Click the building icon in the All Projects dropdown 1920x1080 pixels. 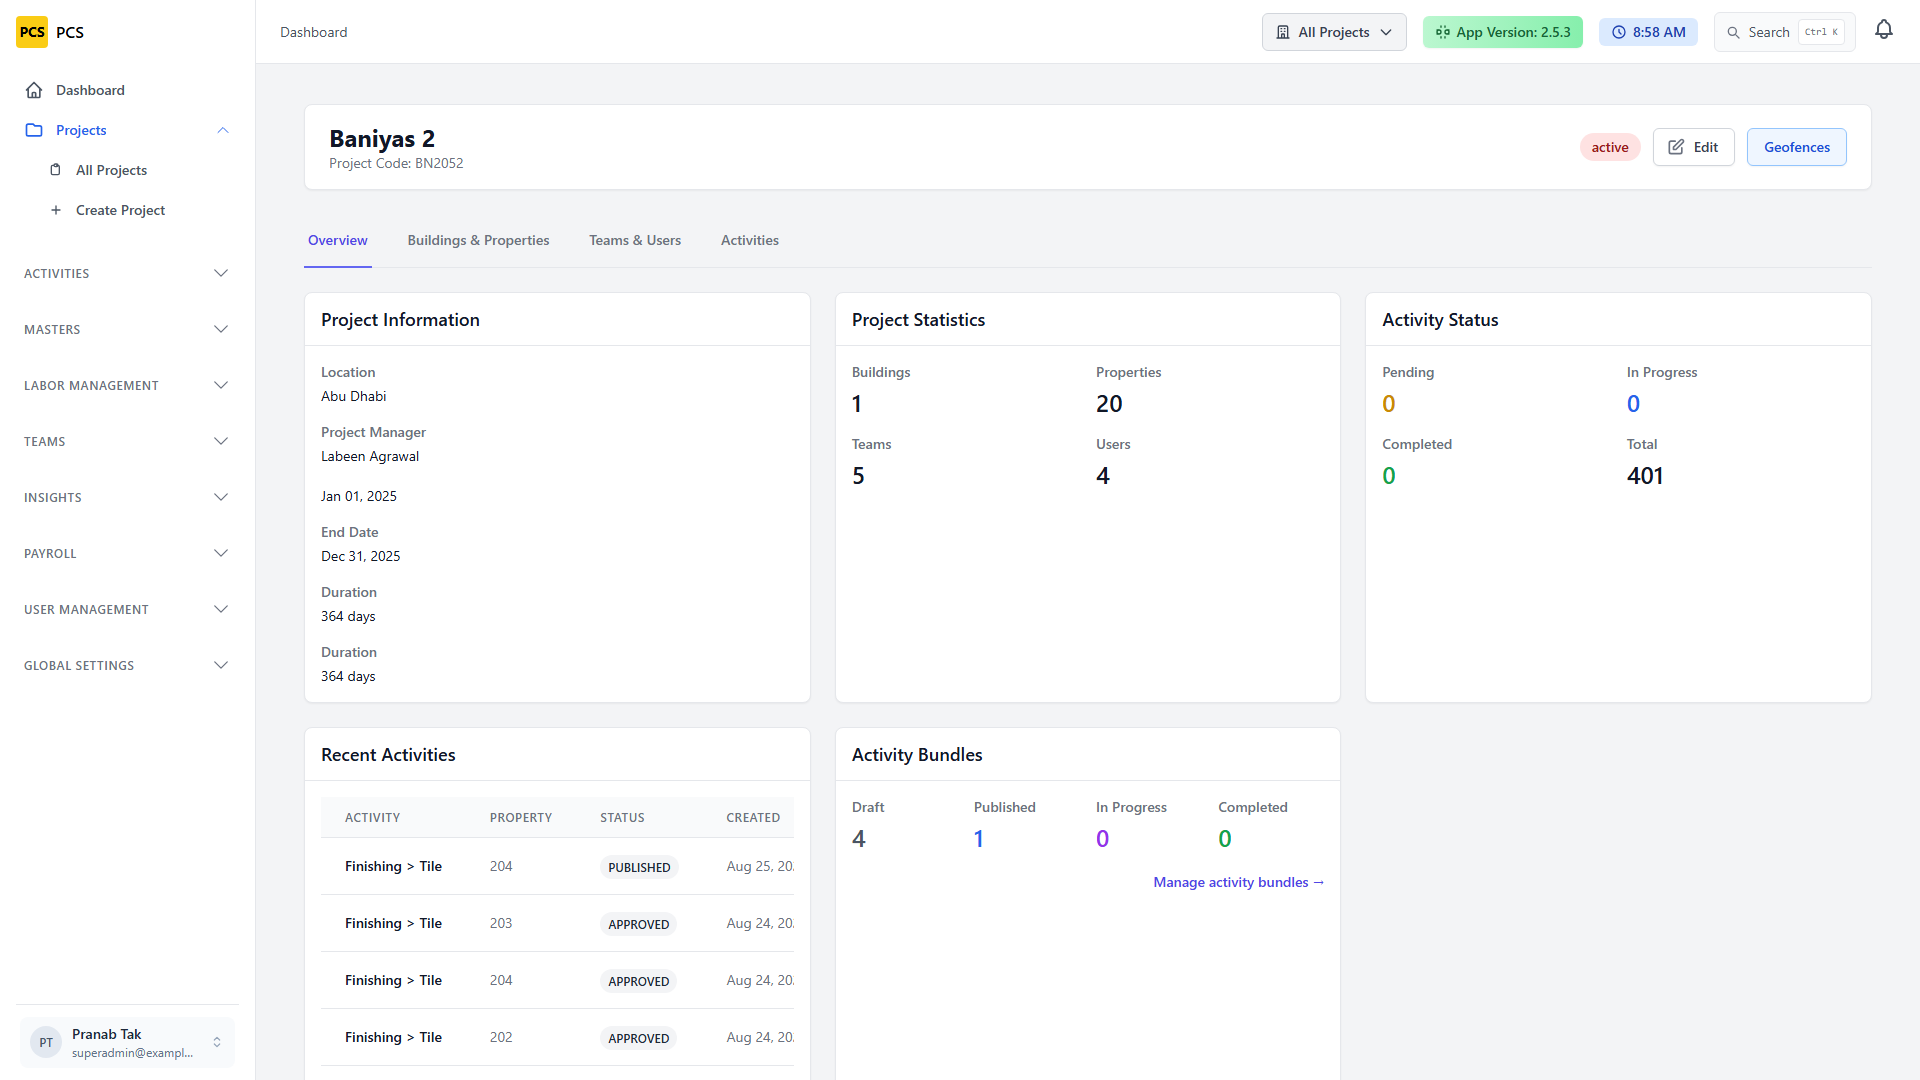[x=1283, y=32]
